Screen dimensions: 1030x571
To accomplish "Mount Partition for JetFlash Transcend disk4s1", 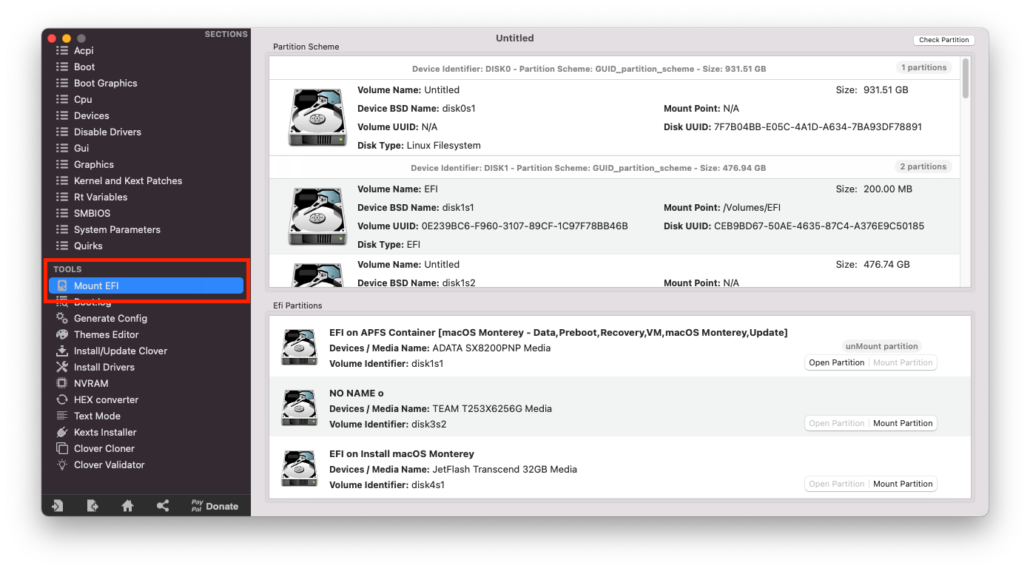I will 903,484.
